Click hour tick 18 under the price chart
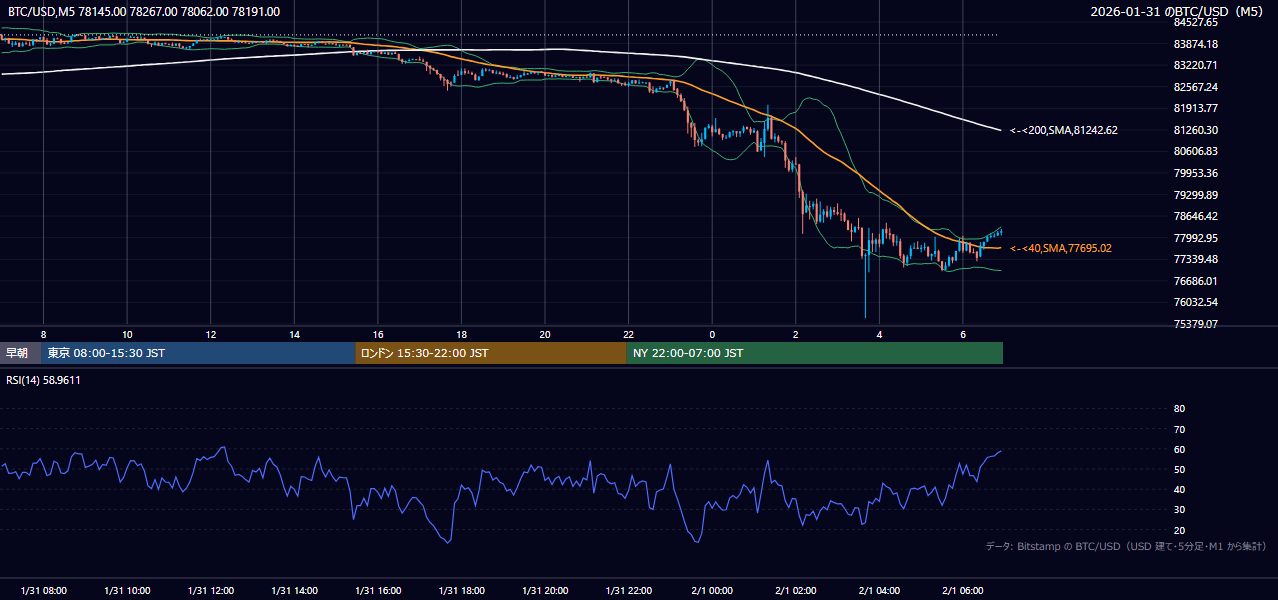Screen dimensions: 1278x600 pos(461,334)
